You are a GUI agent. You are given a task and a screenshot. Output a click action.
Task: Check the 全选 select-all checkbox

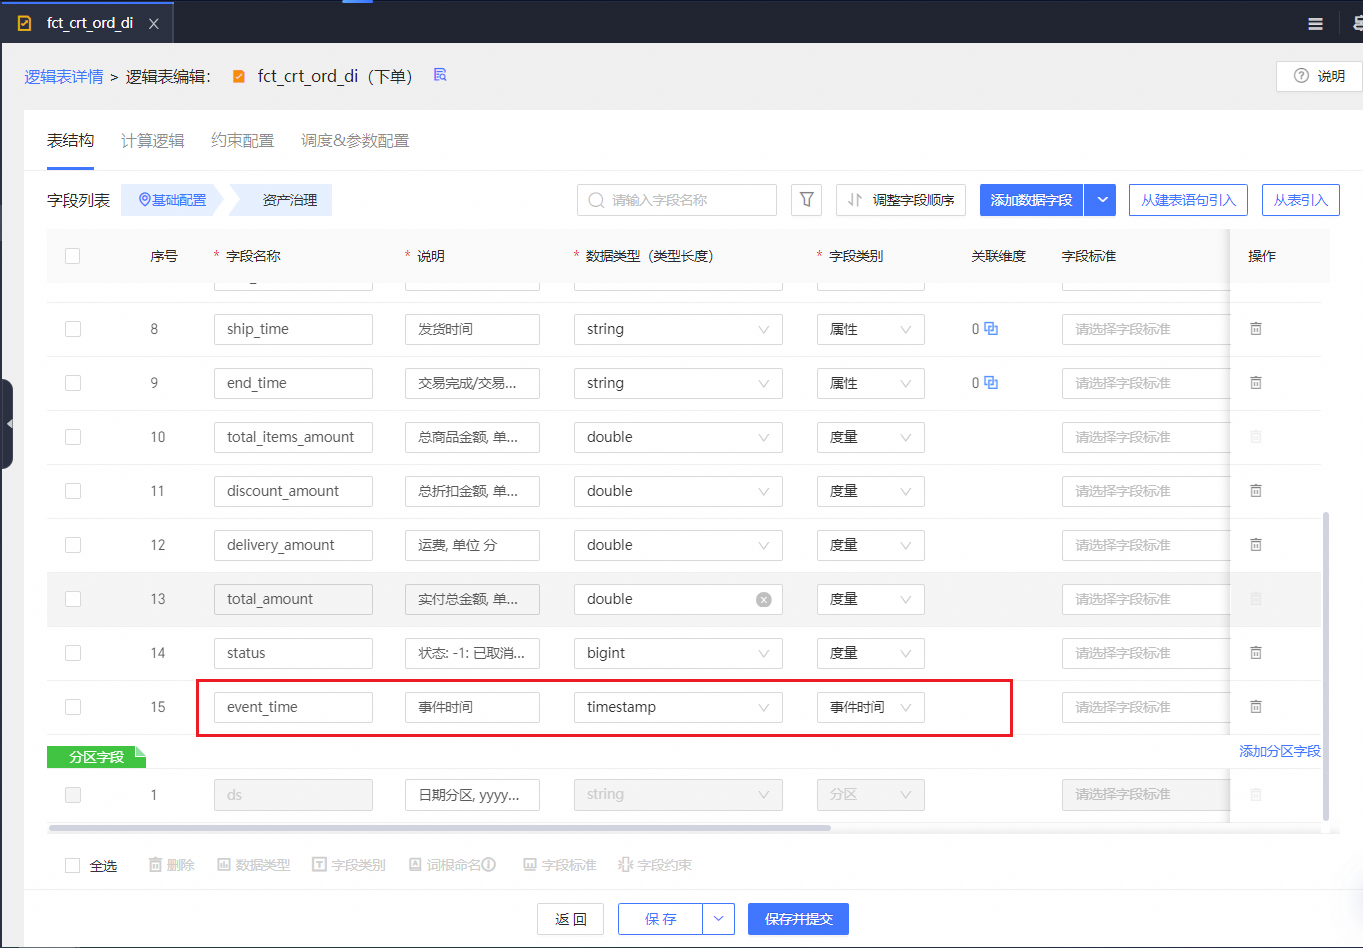click(72, 865)
